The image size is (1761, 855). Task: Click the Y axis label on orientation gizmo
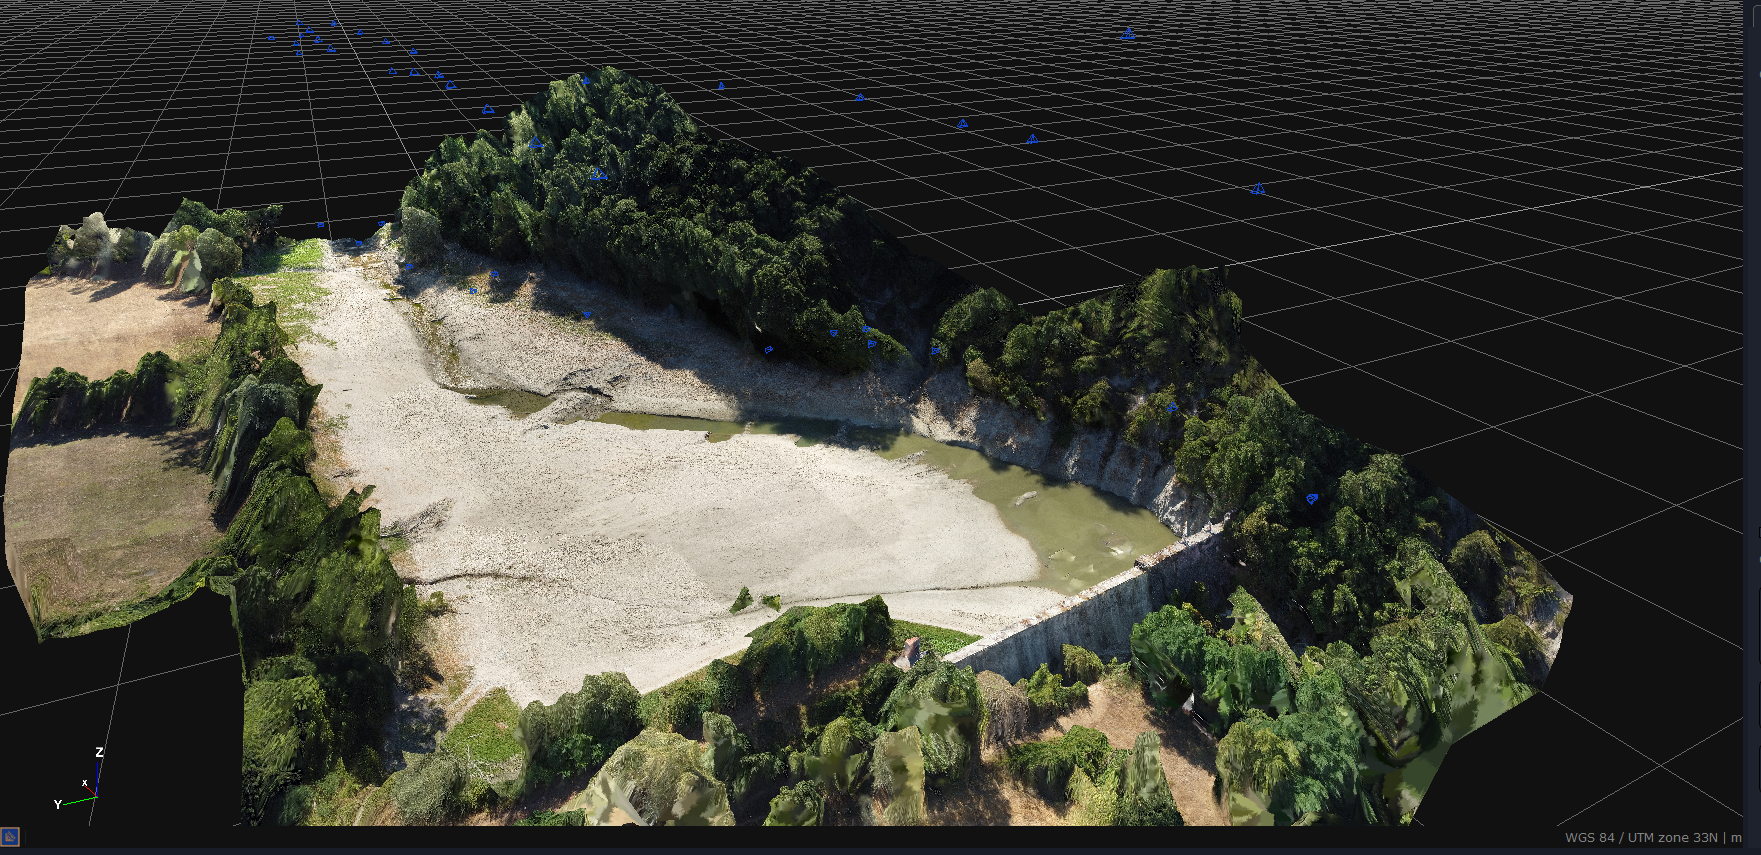click(x=58, y=804)
